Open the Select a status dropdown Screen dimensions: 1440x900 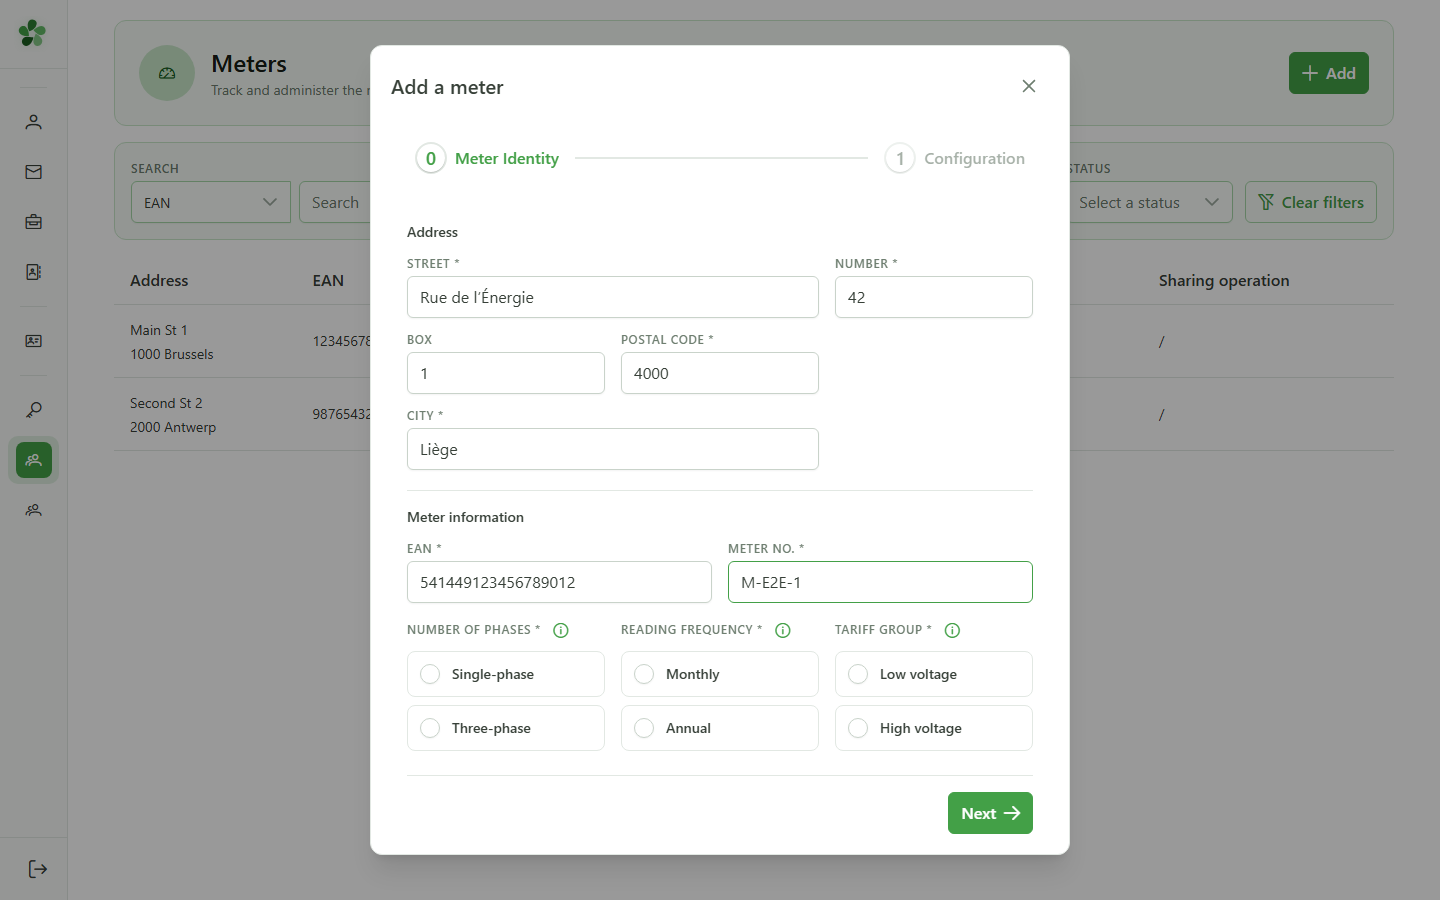click(1150, 202)
